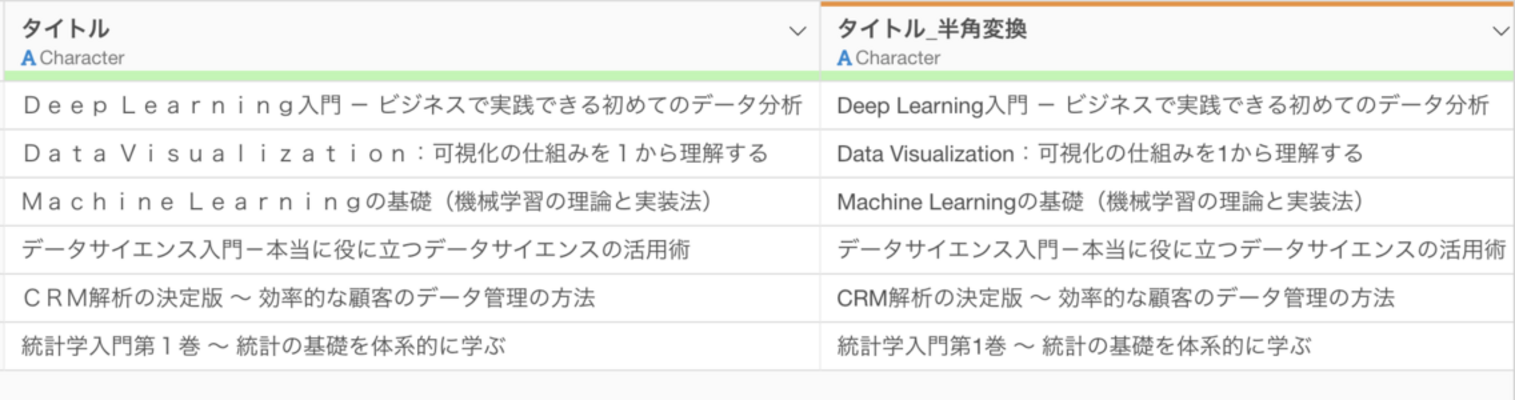The width and height of the screenshot is (1515, 400).
Task: Open the タイトル column dropdown chevron
Action: tap(797, 32)
